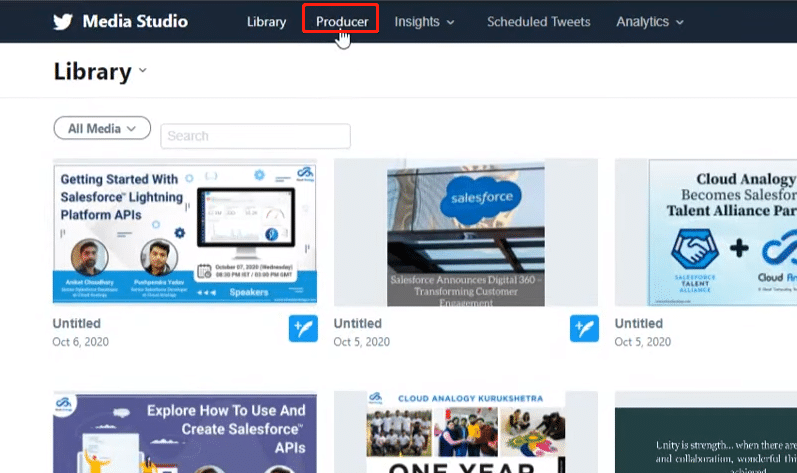The width and height of the screenshot is (797, 473).
Task: Open Salesforce Announces Digital 360 thumbnail
Action: [466, 232]
